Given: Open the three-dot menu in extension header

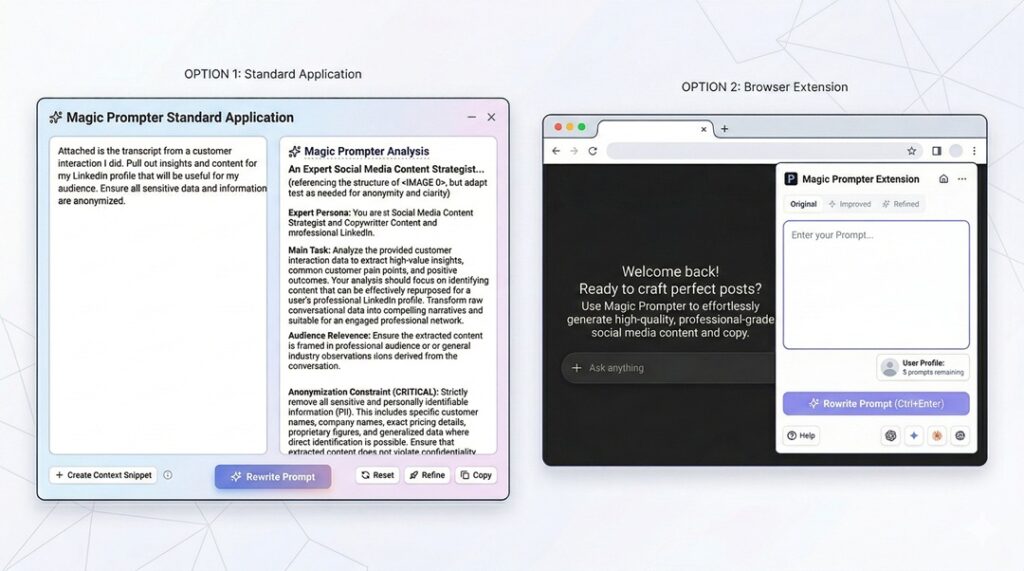Looking at the screenshot, I should [x=962, y=179].
